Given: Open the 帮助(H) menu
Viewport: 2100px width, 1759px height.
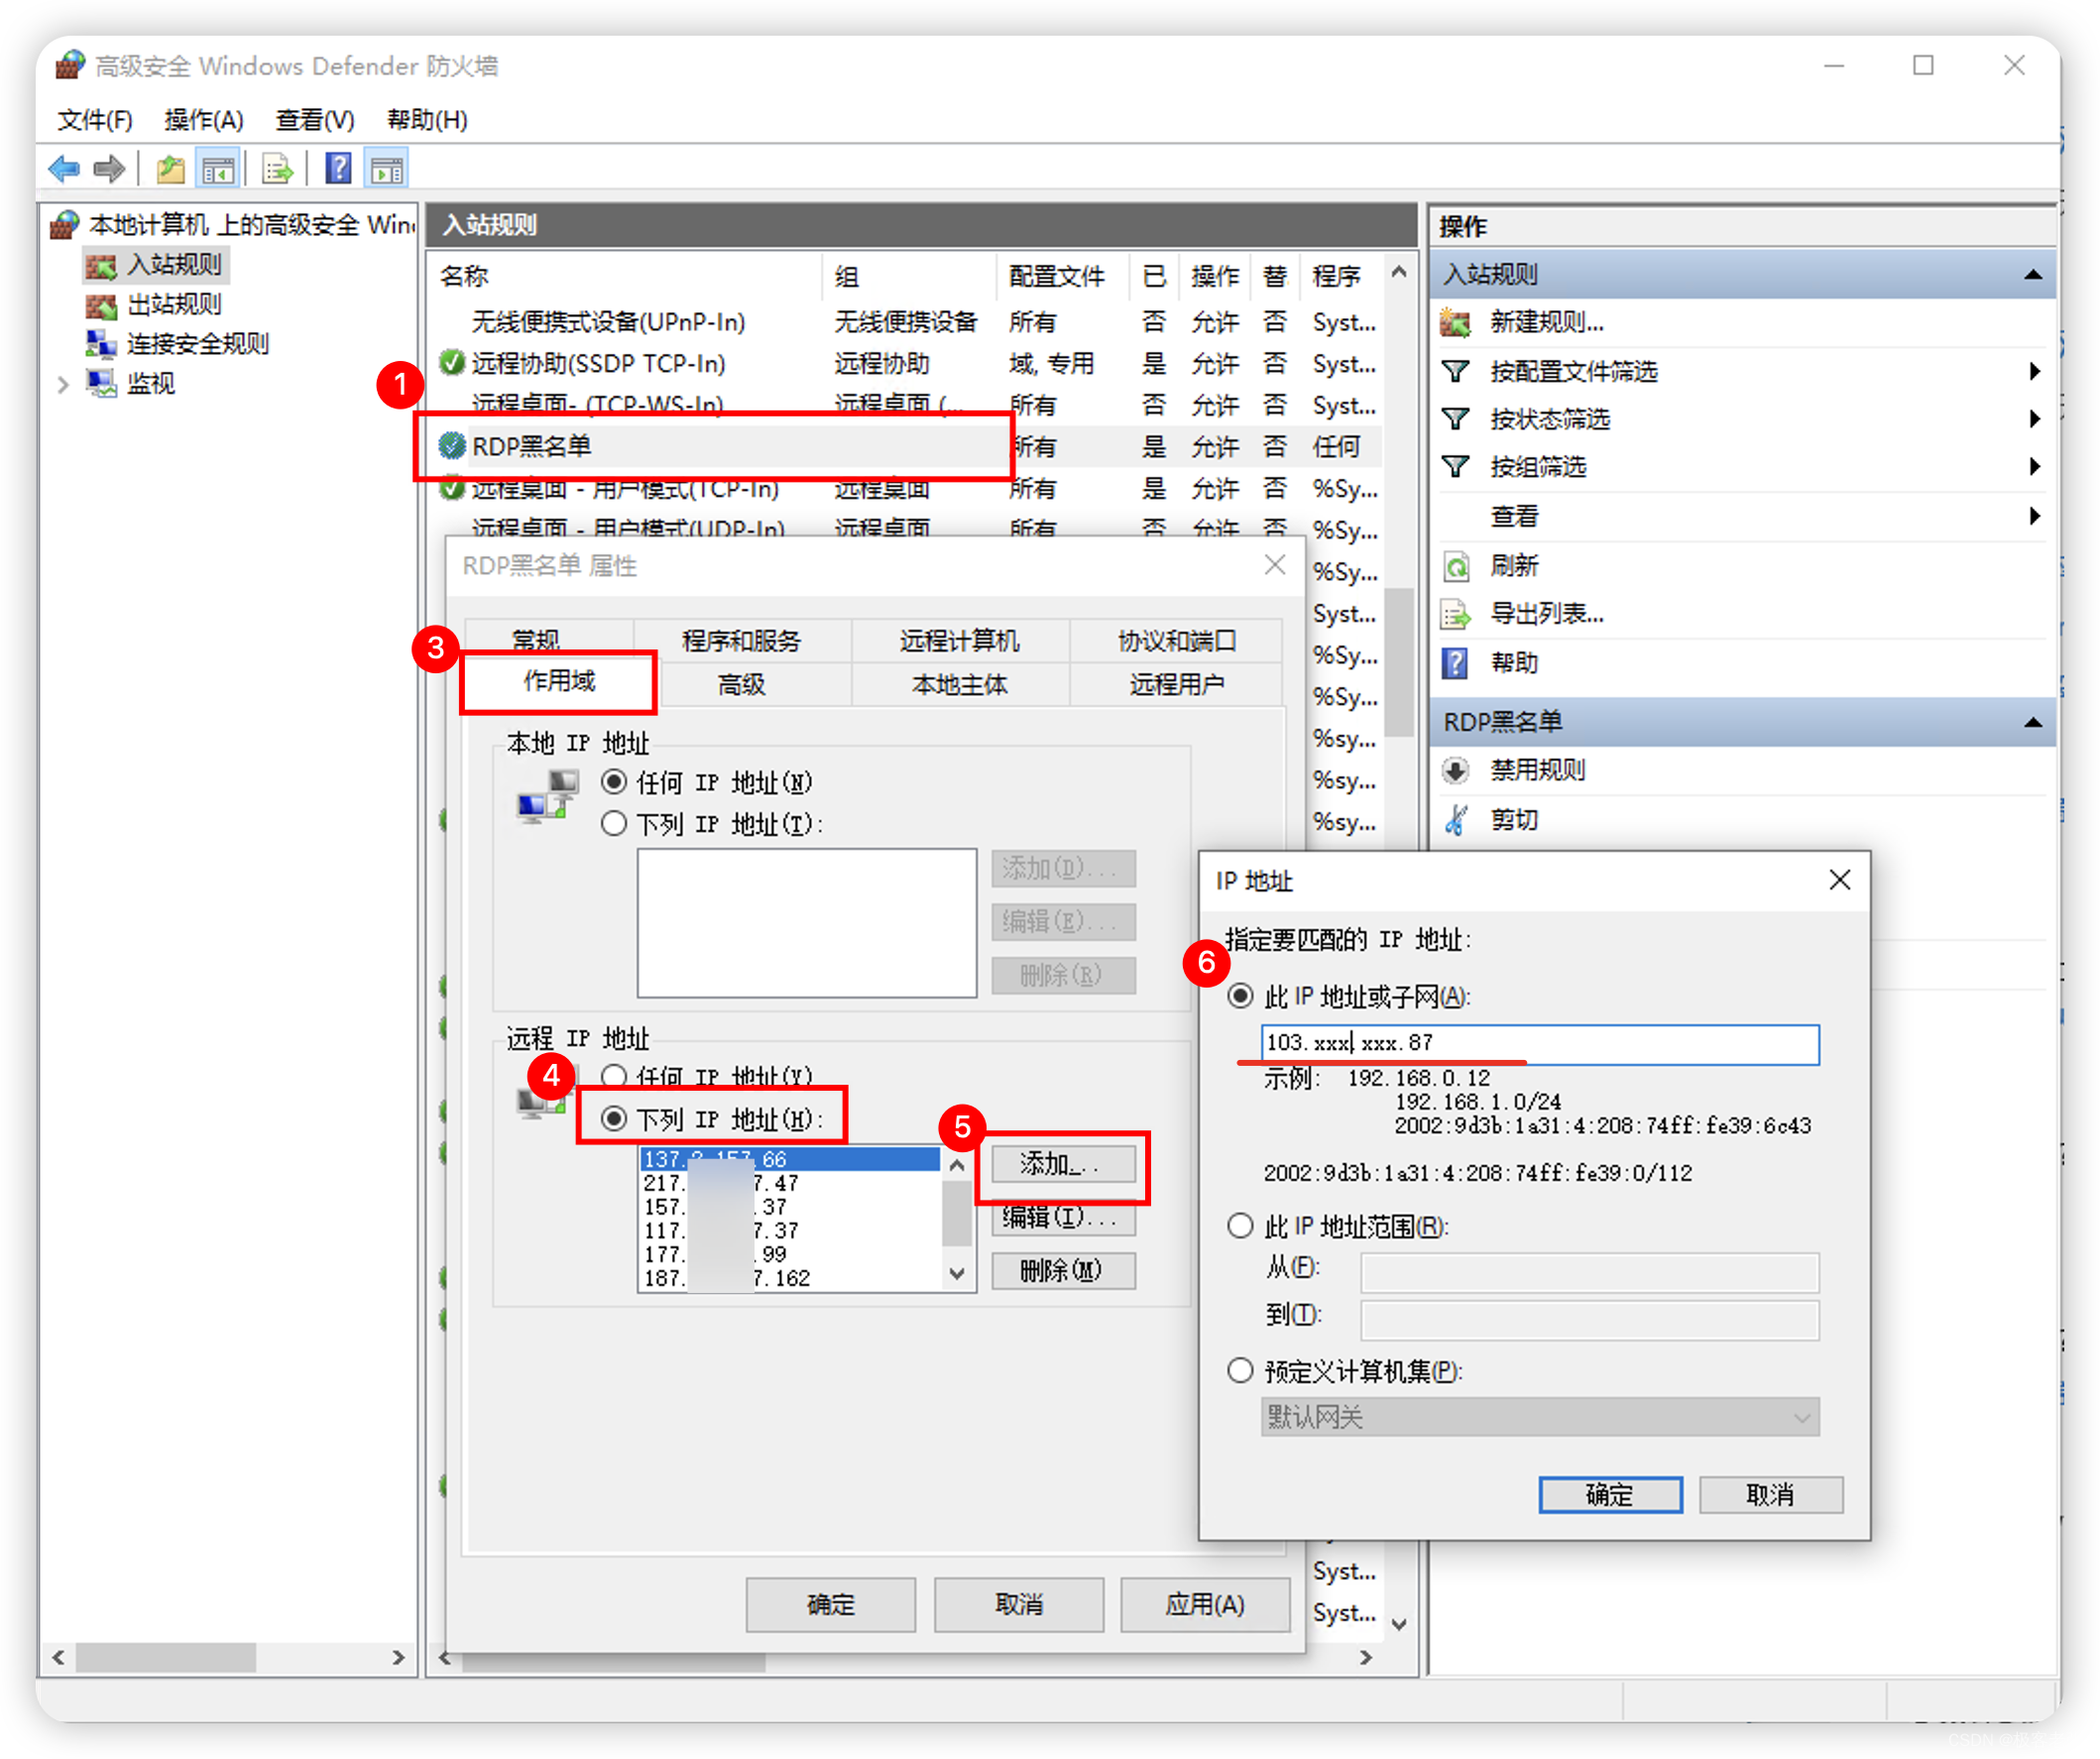Looking at the screenshot, I should (427, 120).
